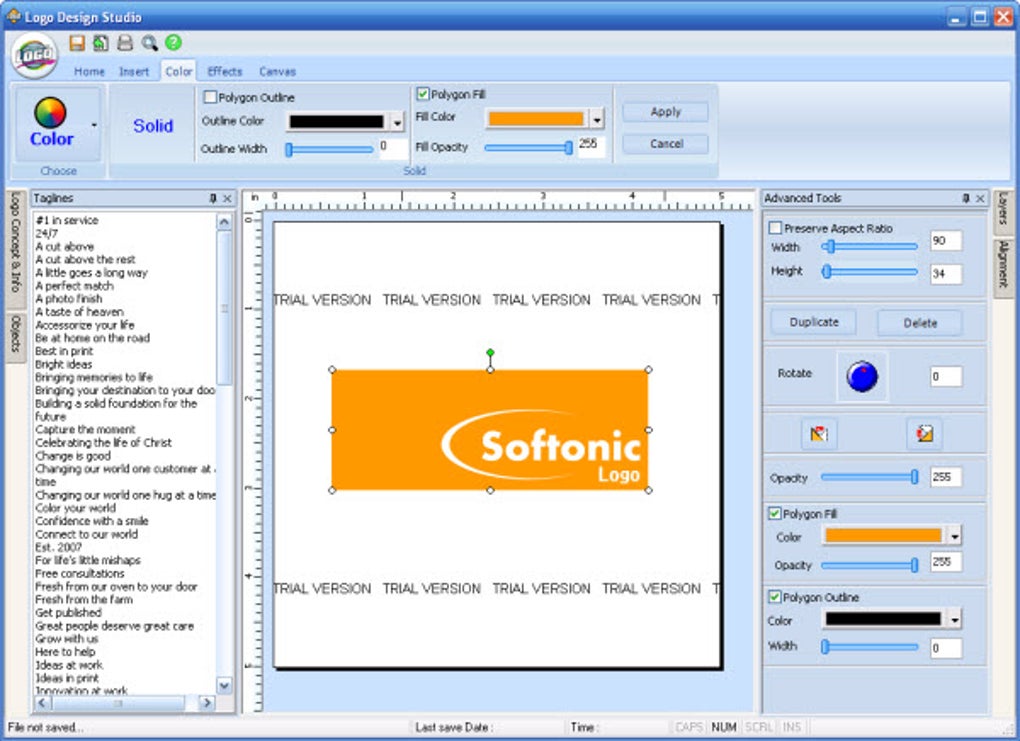Select tagline 'Get published'

[x=68, y=612]
